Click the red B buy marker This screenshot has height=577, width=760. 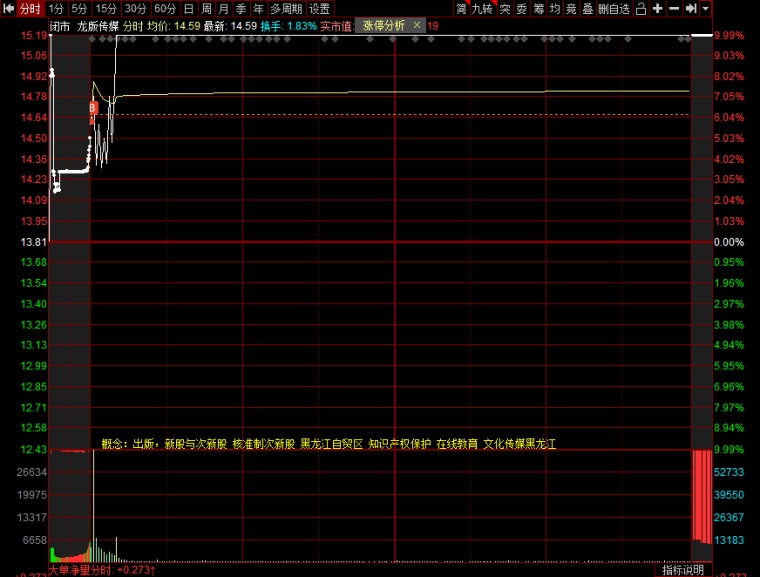click(93, 108)
